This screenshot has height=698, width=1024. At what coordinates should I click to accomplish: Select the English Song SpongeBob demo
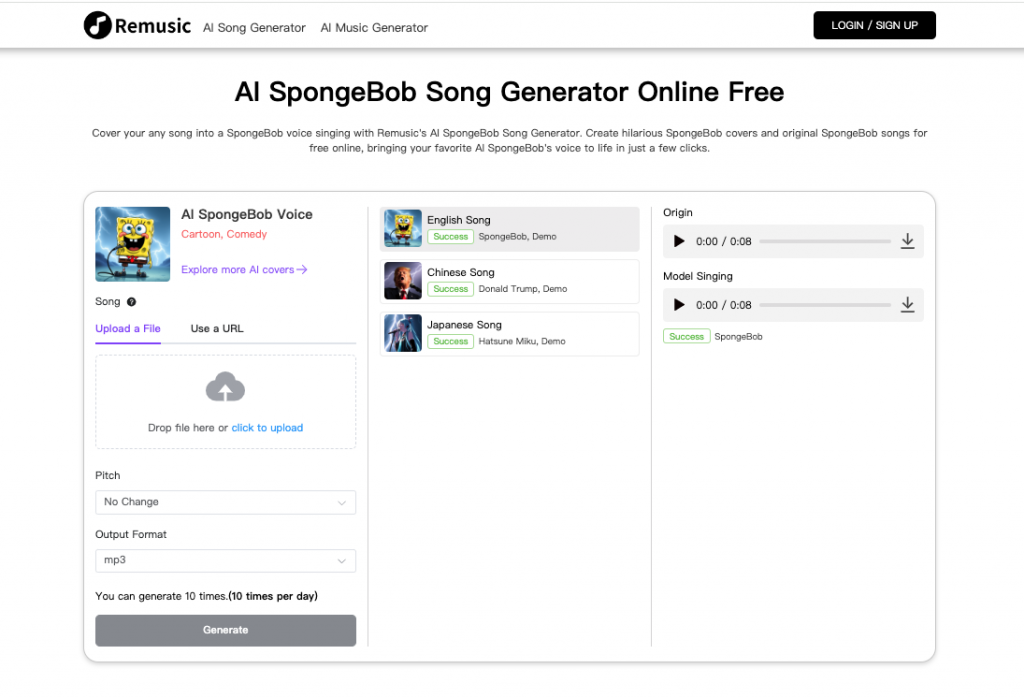[510, 229]
